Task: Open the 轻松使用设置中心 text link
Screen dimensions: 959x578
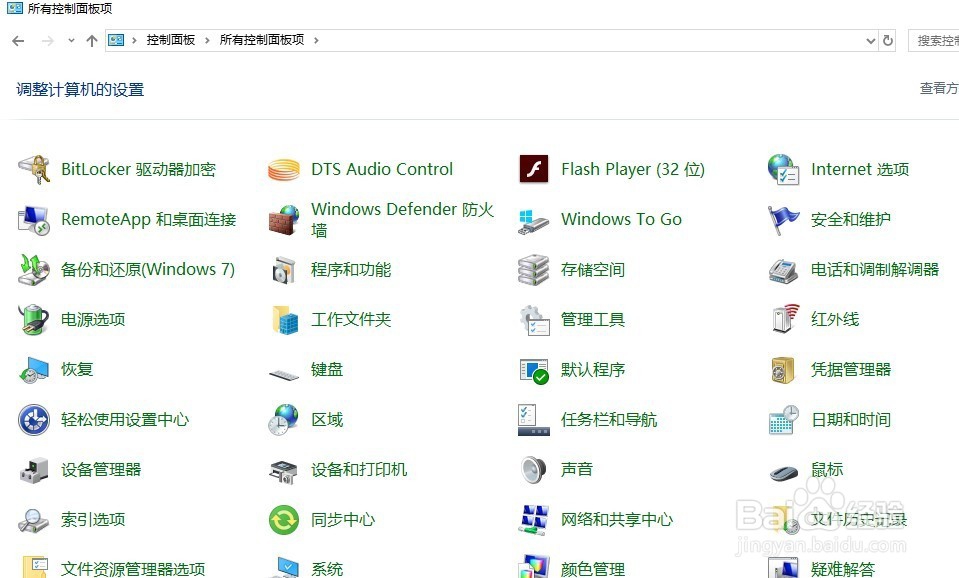Action: [125, 420]
